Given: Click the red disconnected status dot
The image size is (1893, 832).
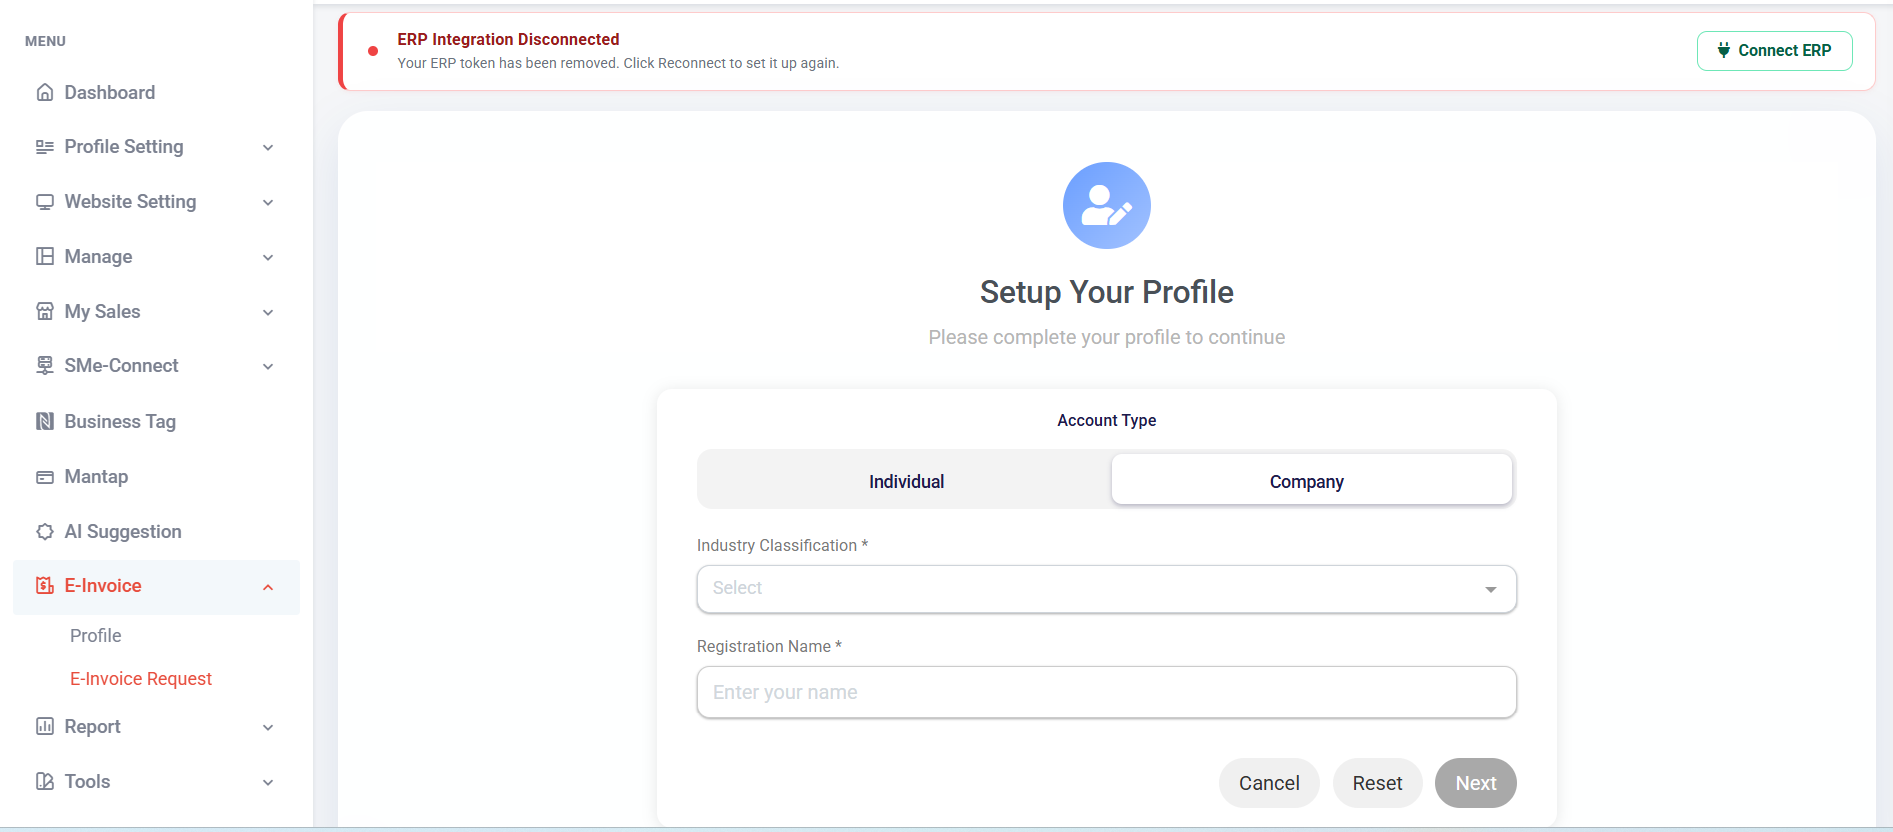Looking at the screenshot, I should pyautogui.click(x=372, y=49).
